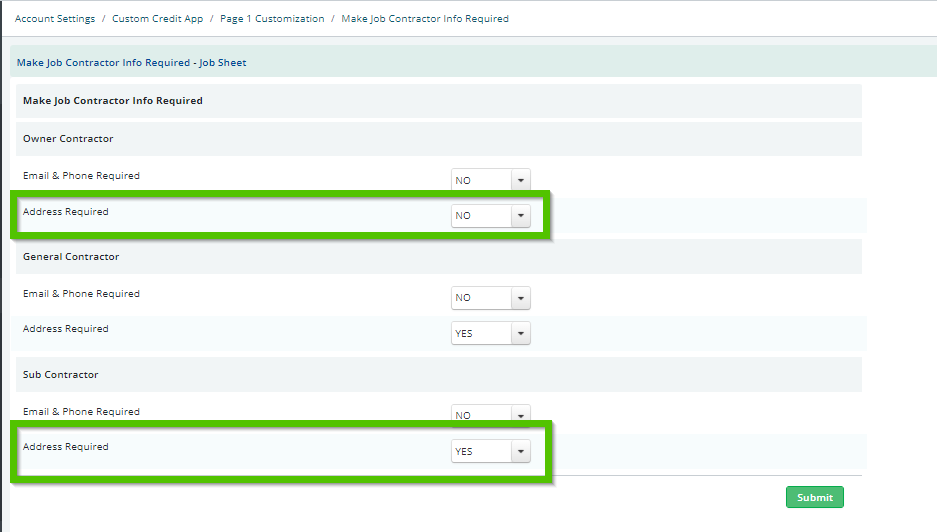Click 'Address Required' label under Sub Contractor
Viewport: 937px width, 532px height.
[x=66, y=447]
